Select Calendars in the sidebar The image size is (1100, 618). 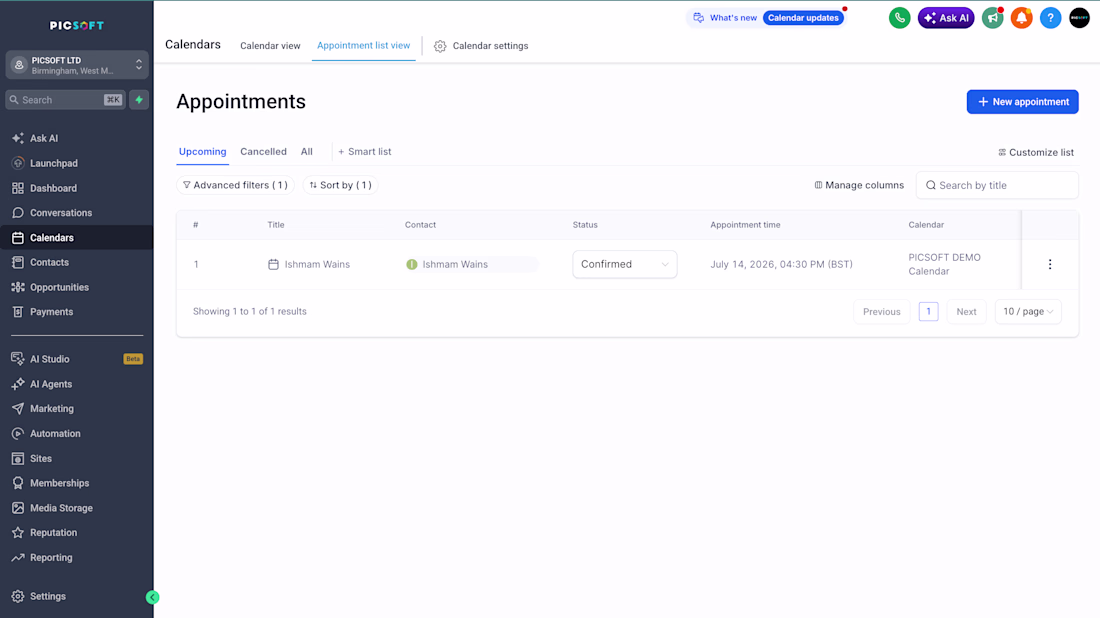[x=76, y=238]
